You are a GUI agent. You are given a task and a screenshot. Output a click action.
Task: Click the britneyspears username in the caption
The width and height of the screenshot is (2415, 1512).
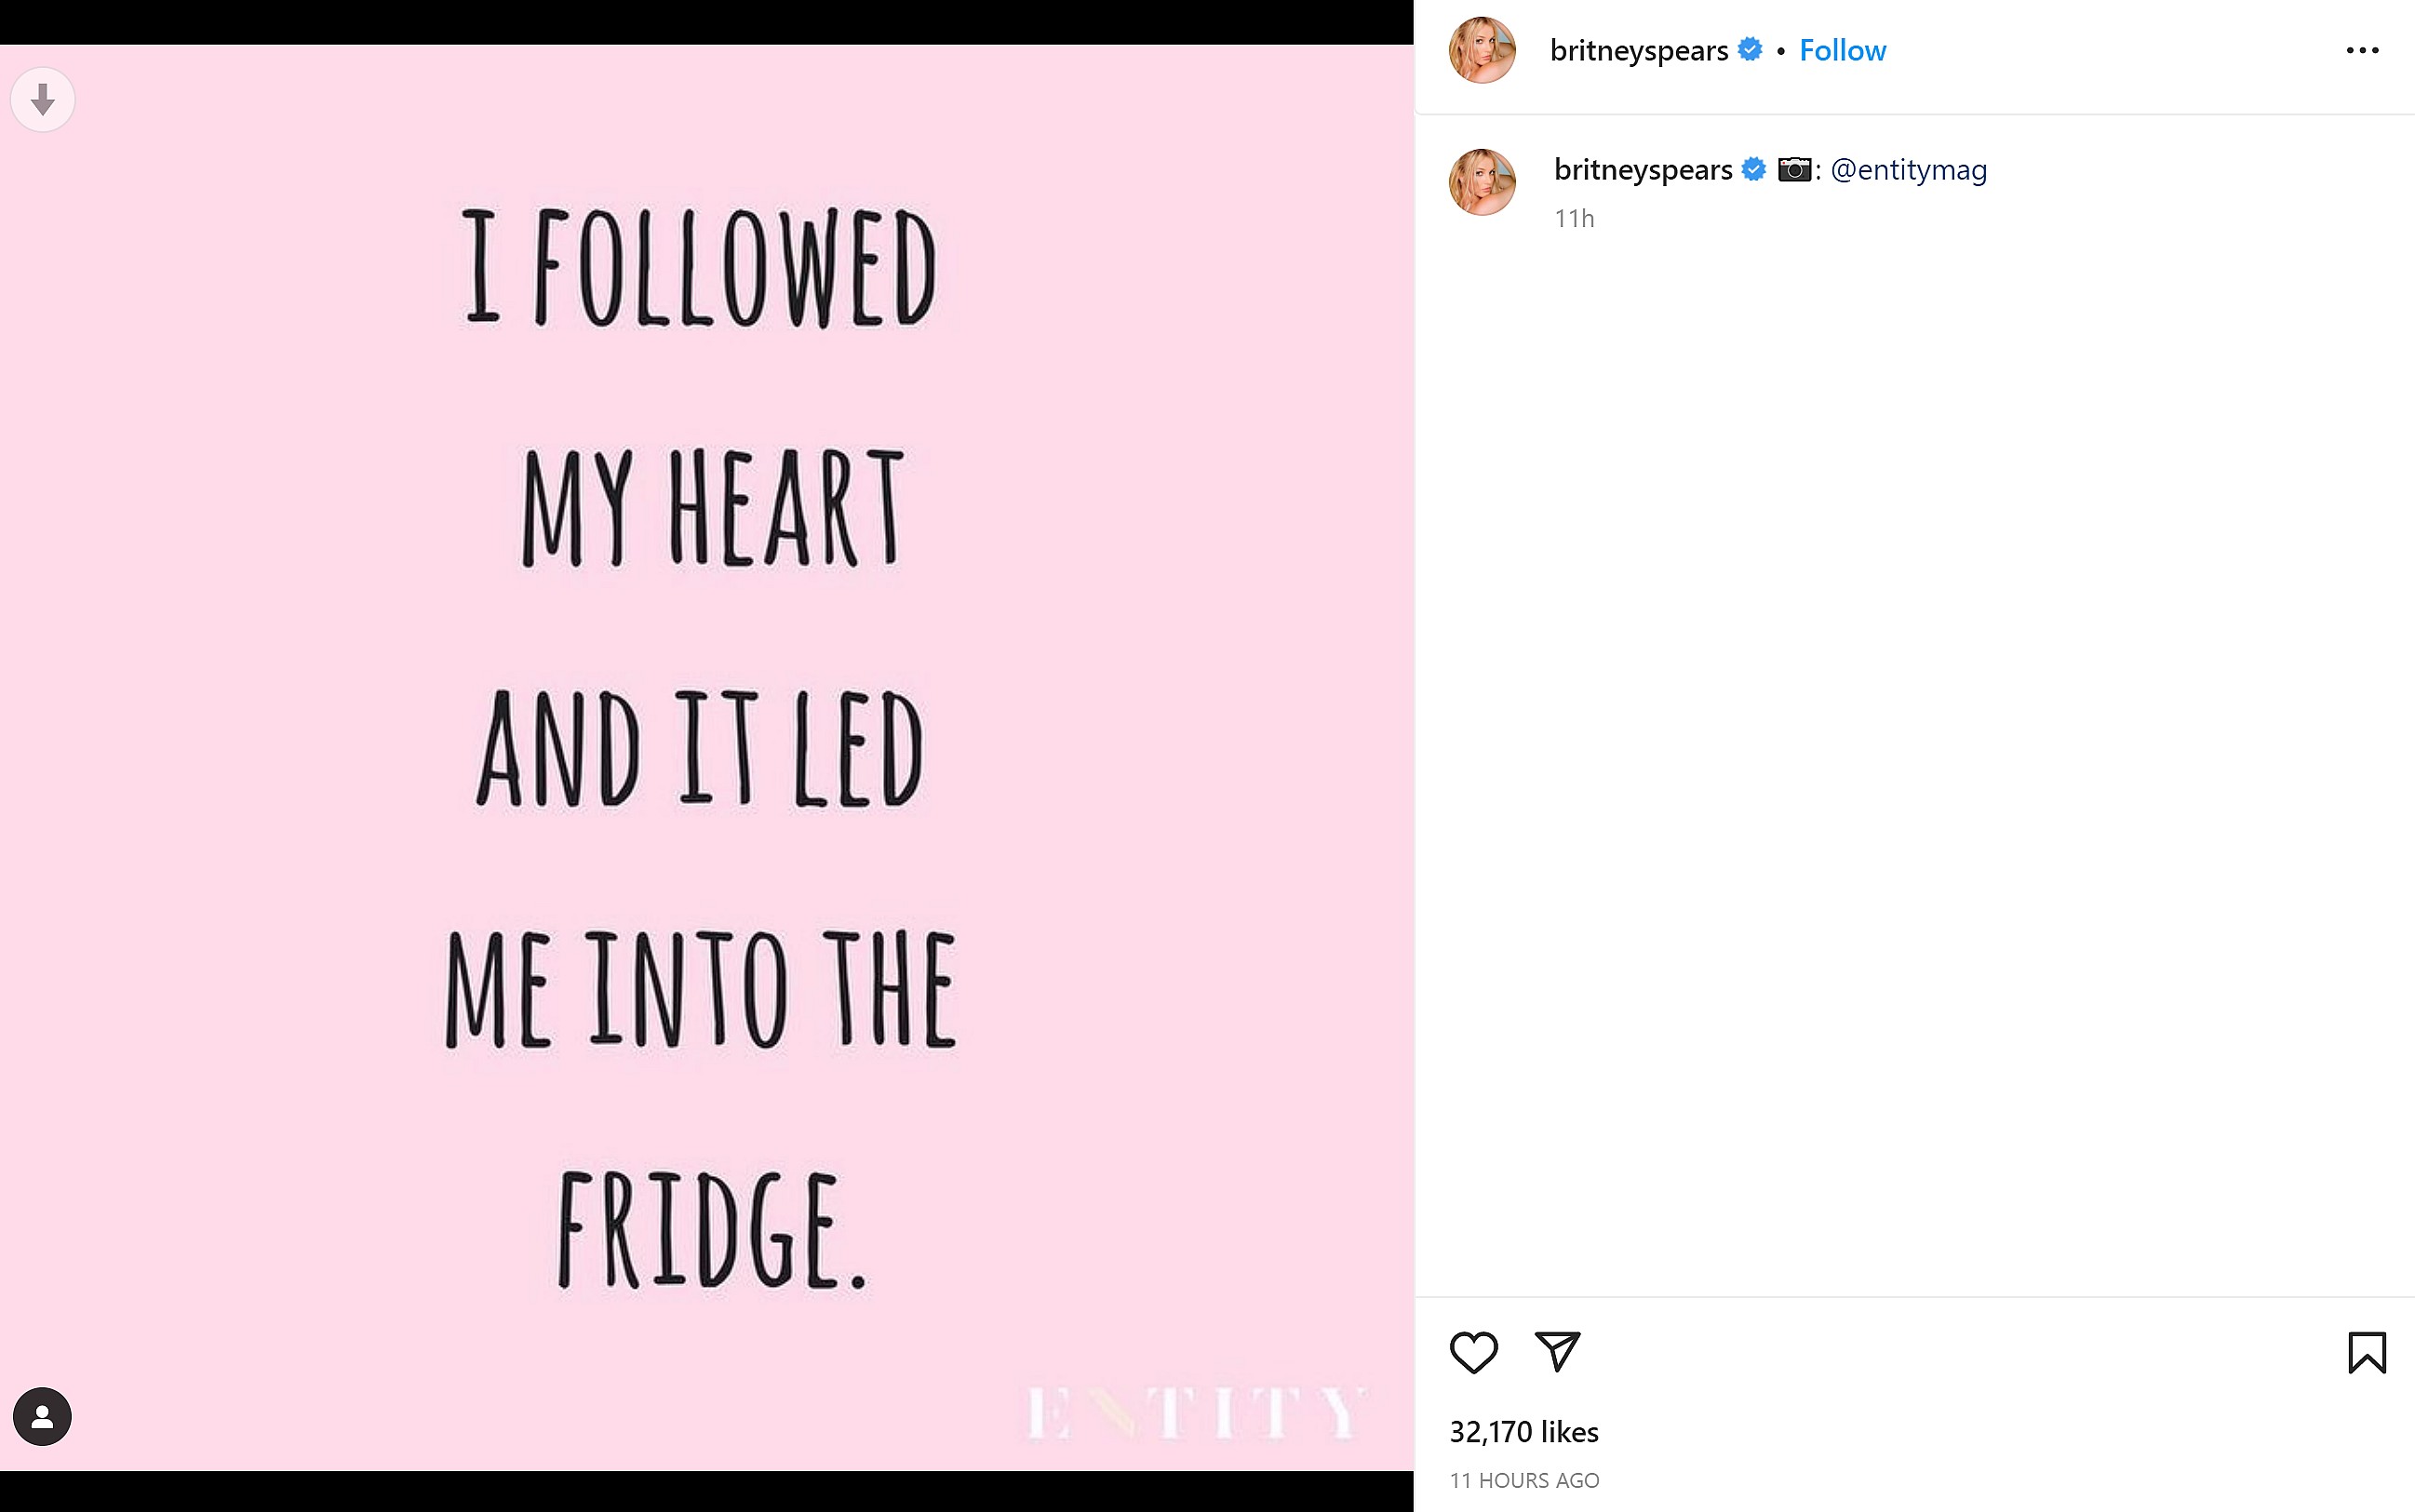(x=1642, y=169)
